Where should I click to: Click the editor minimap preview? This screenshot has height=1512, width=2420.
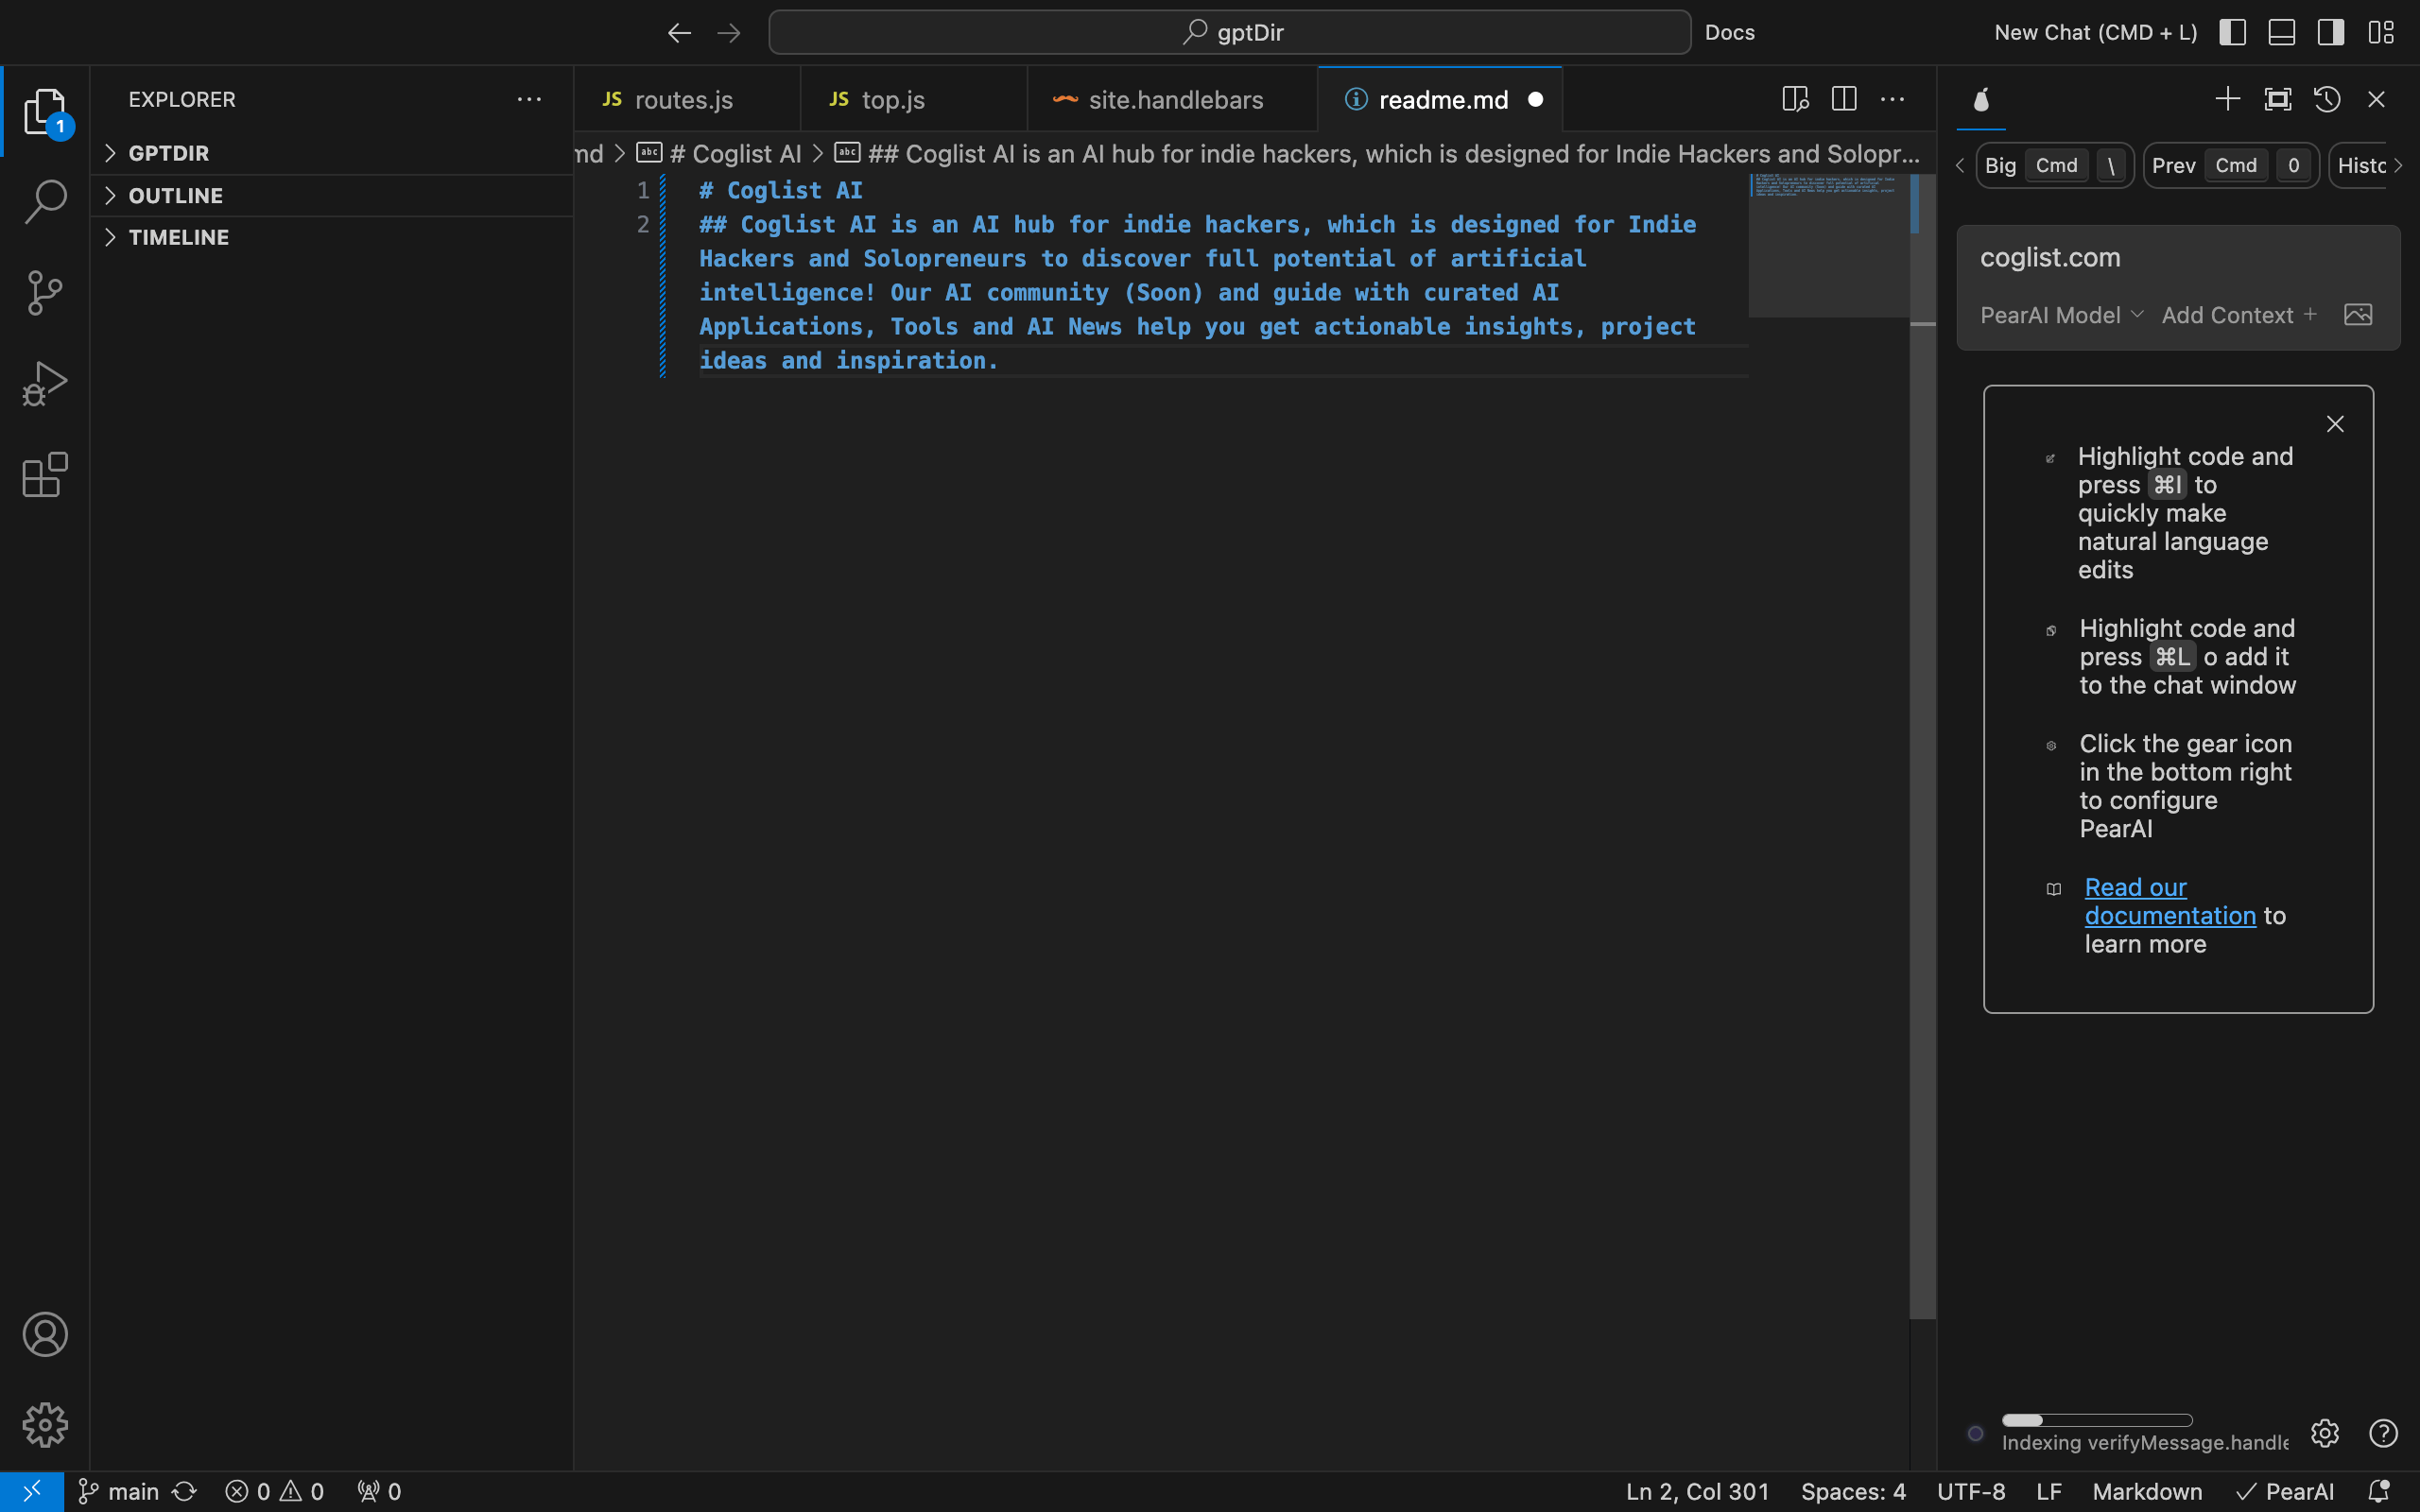pyautogui.click(x=1828, y=245)
